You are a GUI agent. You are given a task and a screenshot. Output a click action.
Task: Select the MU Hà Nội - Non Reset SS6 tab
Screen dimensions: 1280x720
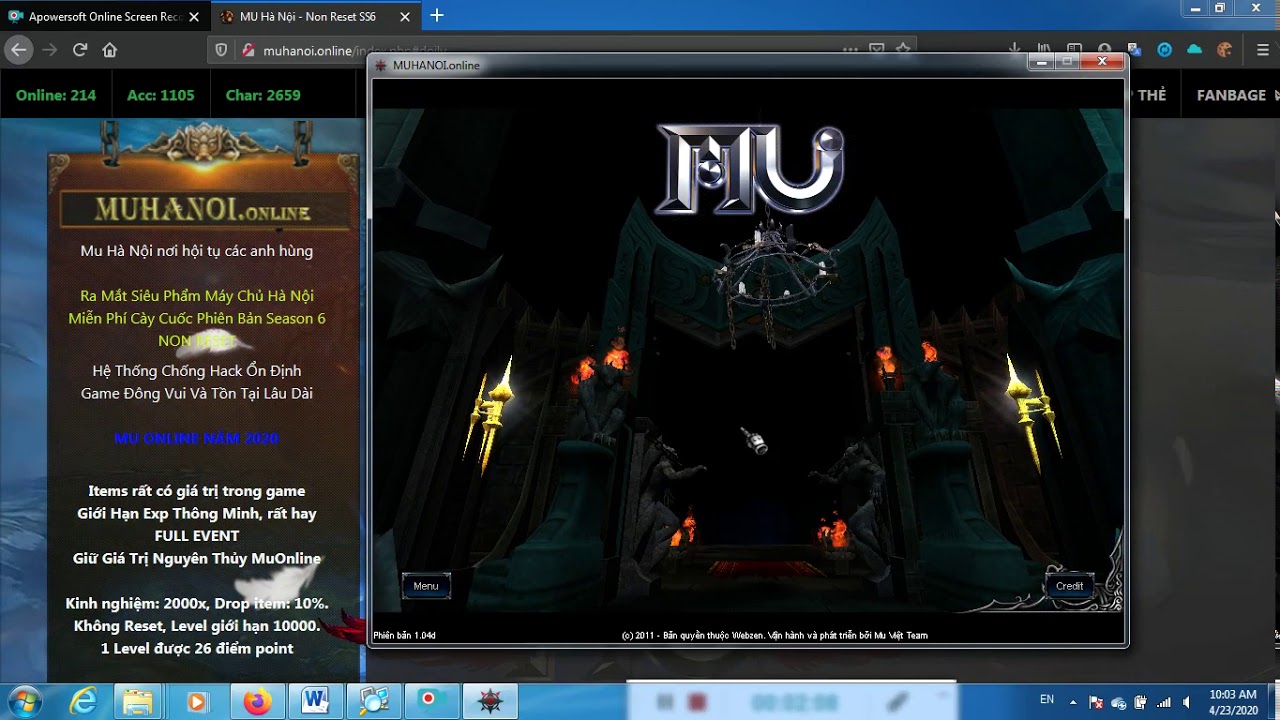[315, 17]
